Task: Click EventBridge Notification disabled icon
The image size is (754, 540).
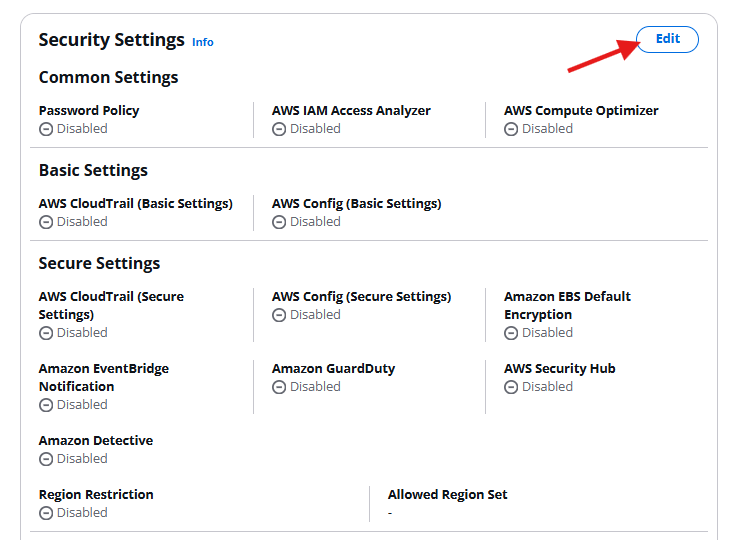Action: [x=46, y=405]
